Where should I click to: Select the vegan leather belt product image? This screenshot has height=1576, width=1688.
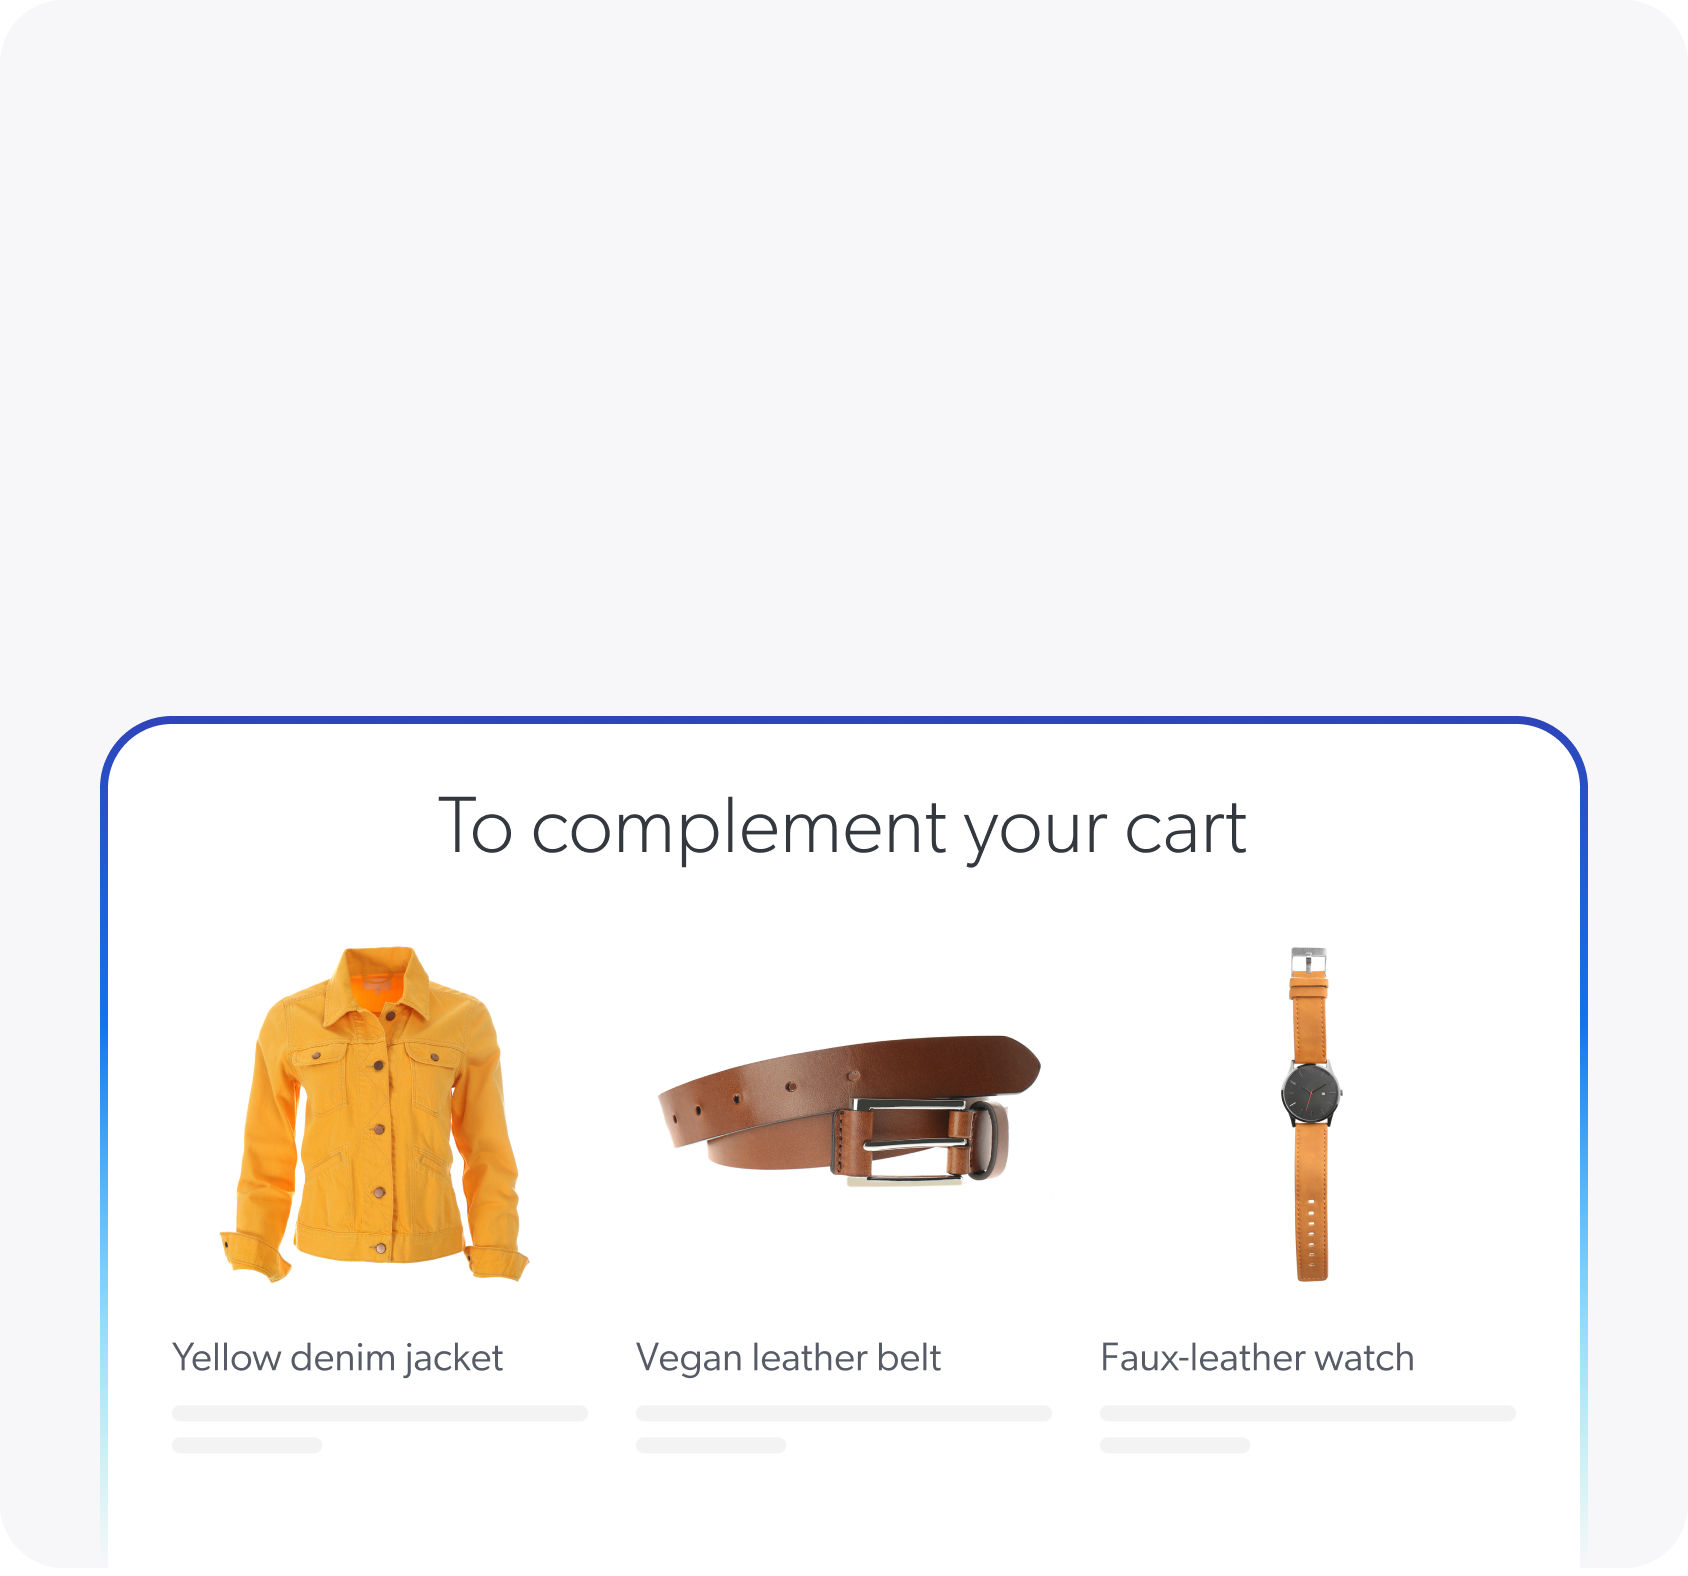point(849,1111)
